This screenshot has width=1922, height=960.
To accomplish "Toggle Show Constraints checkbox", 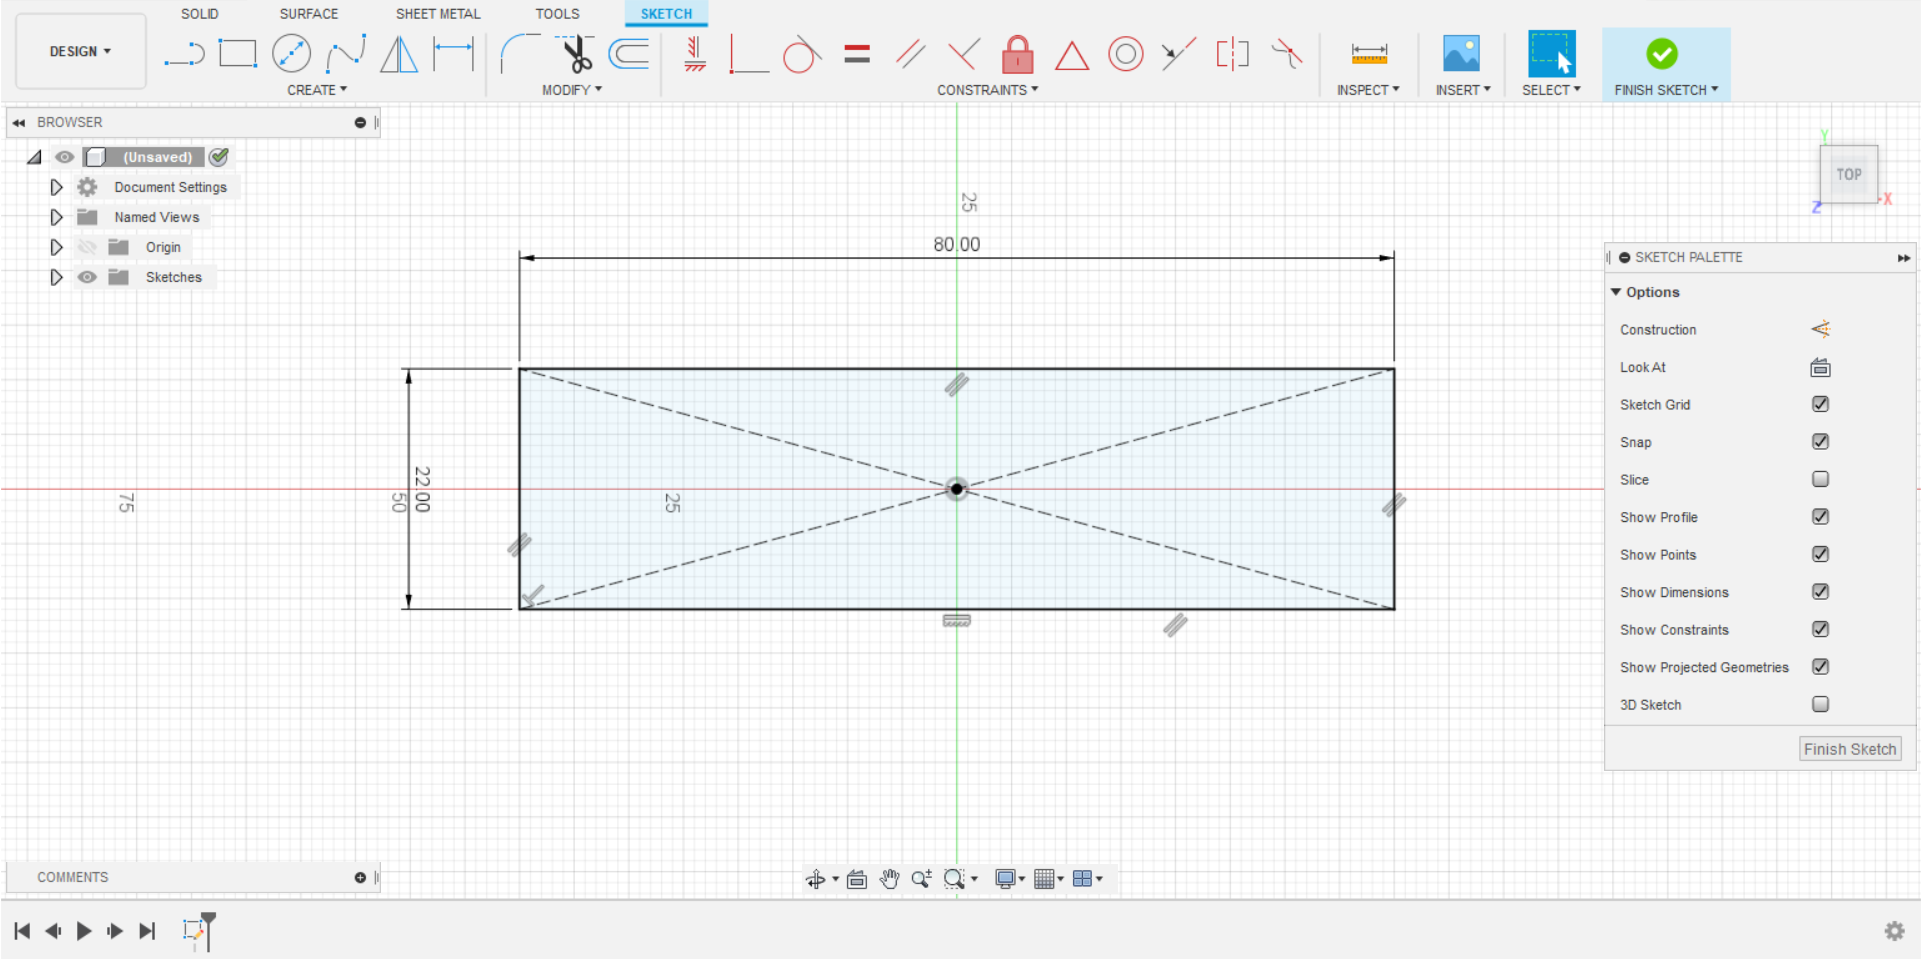I will 1820,629.
